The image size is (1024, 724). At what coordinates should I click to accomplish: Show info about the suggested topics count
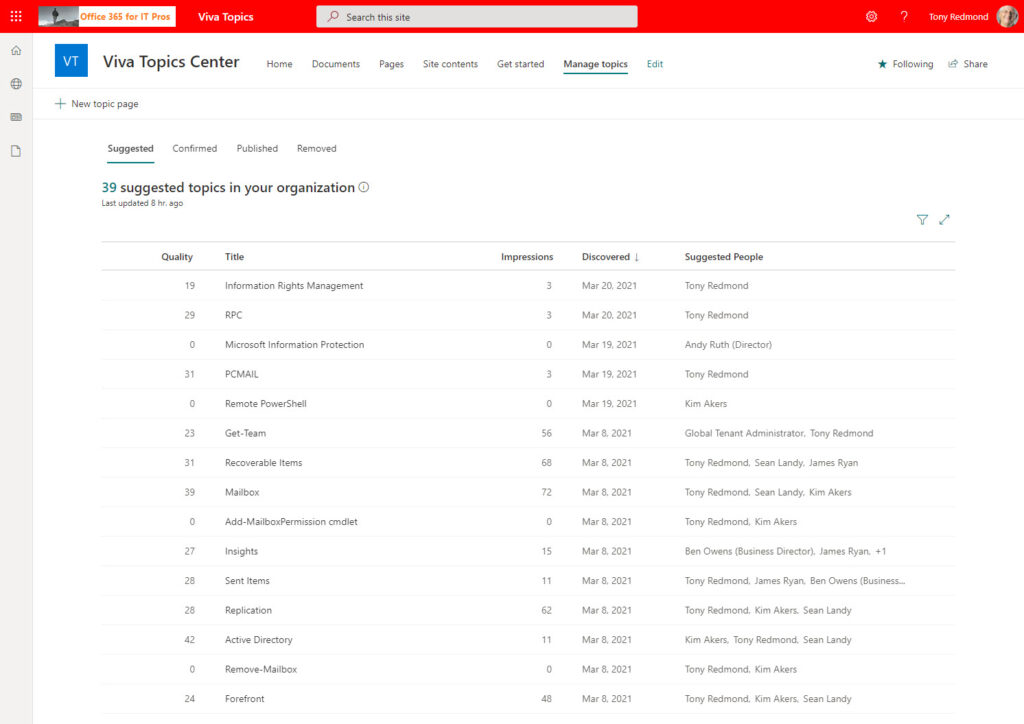364,187
